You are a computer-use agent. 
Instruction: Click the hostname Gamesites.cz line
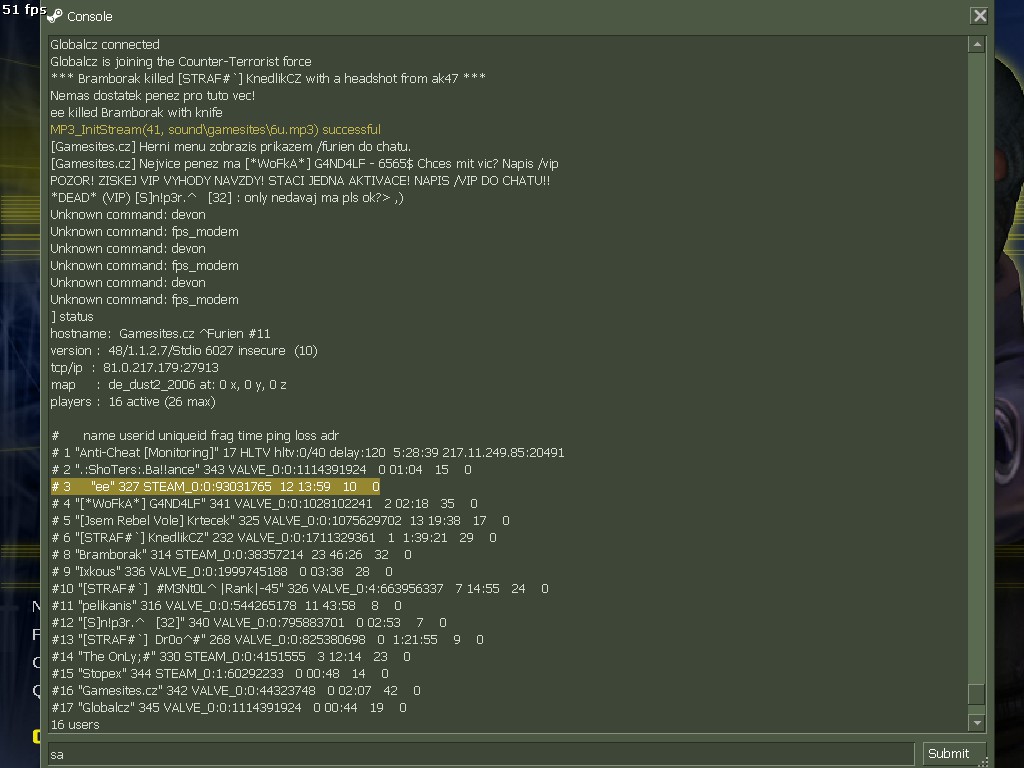coord(160,334)
